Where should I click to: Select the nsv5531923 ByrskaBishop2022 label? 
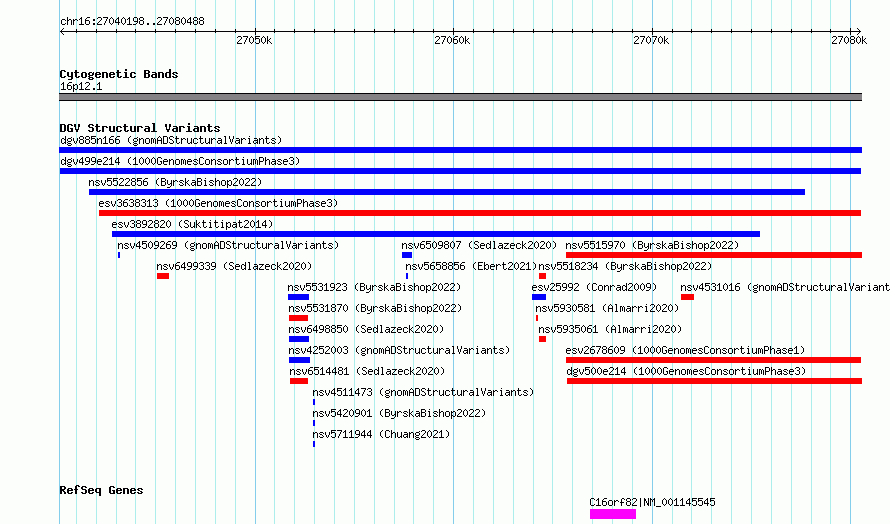tap(375, 287)
